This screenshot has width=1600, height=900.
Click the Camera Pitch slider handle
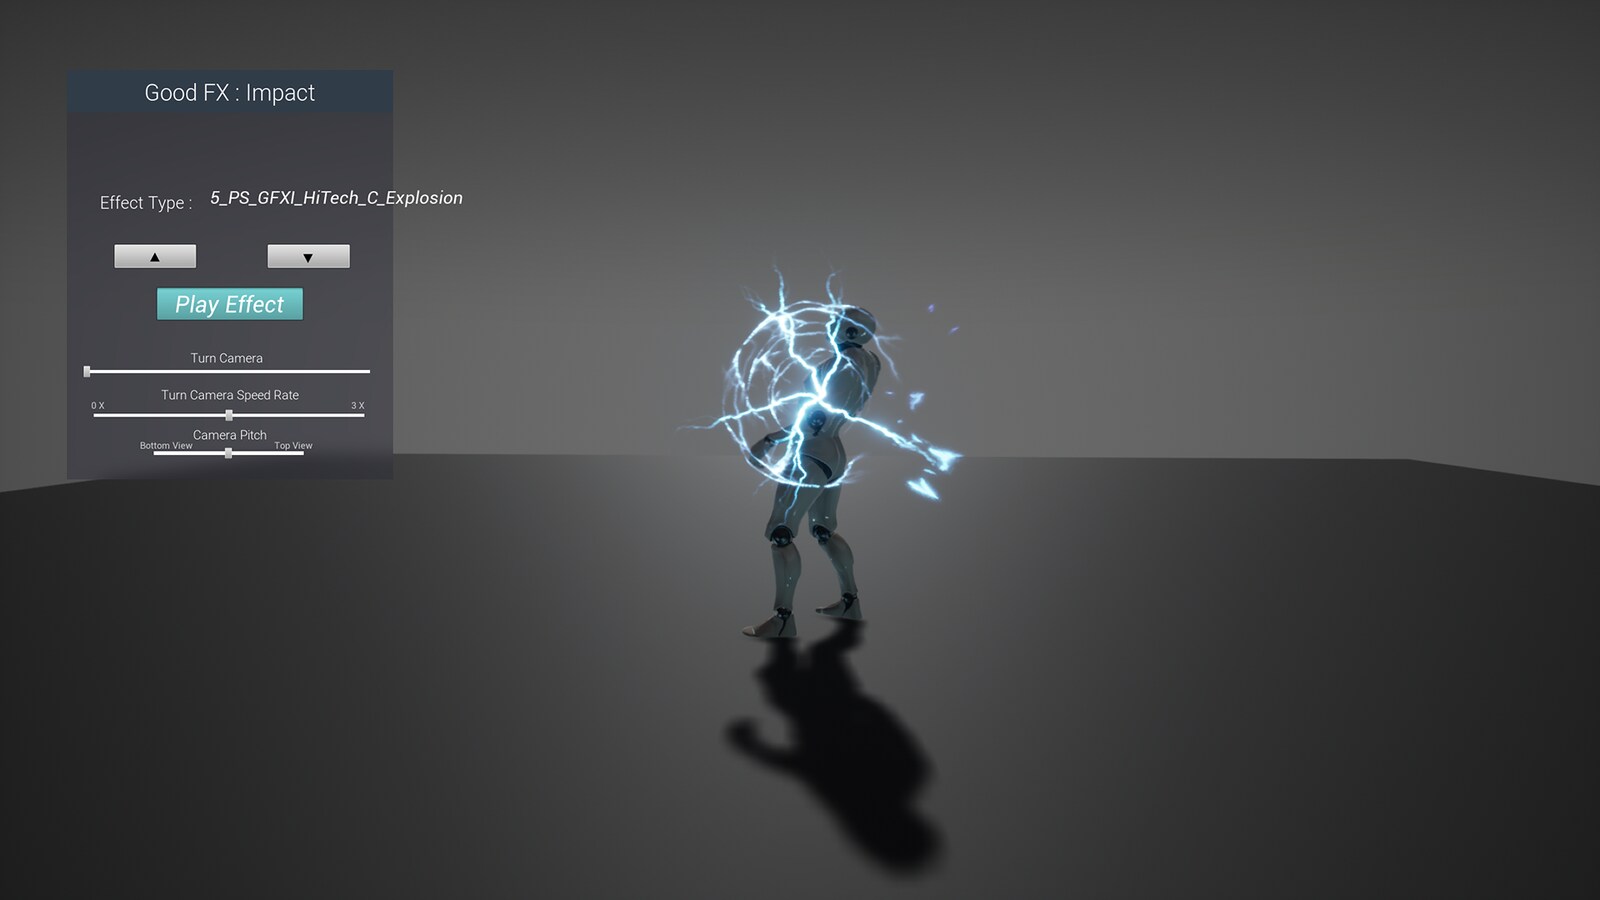point(228,452)
